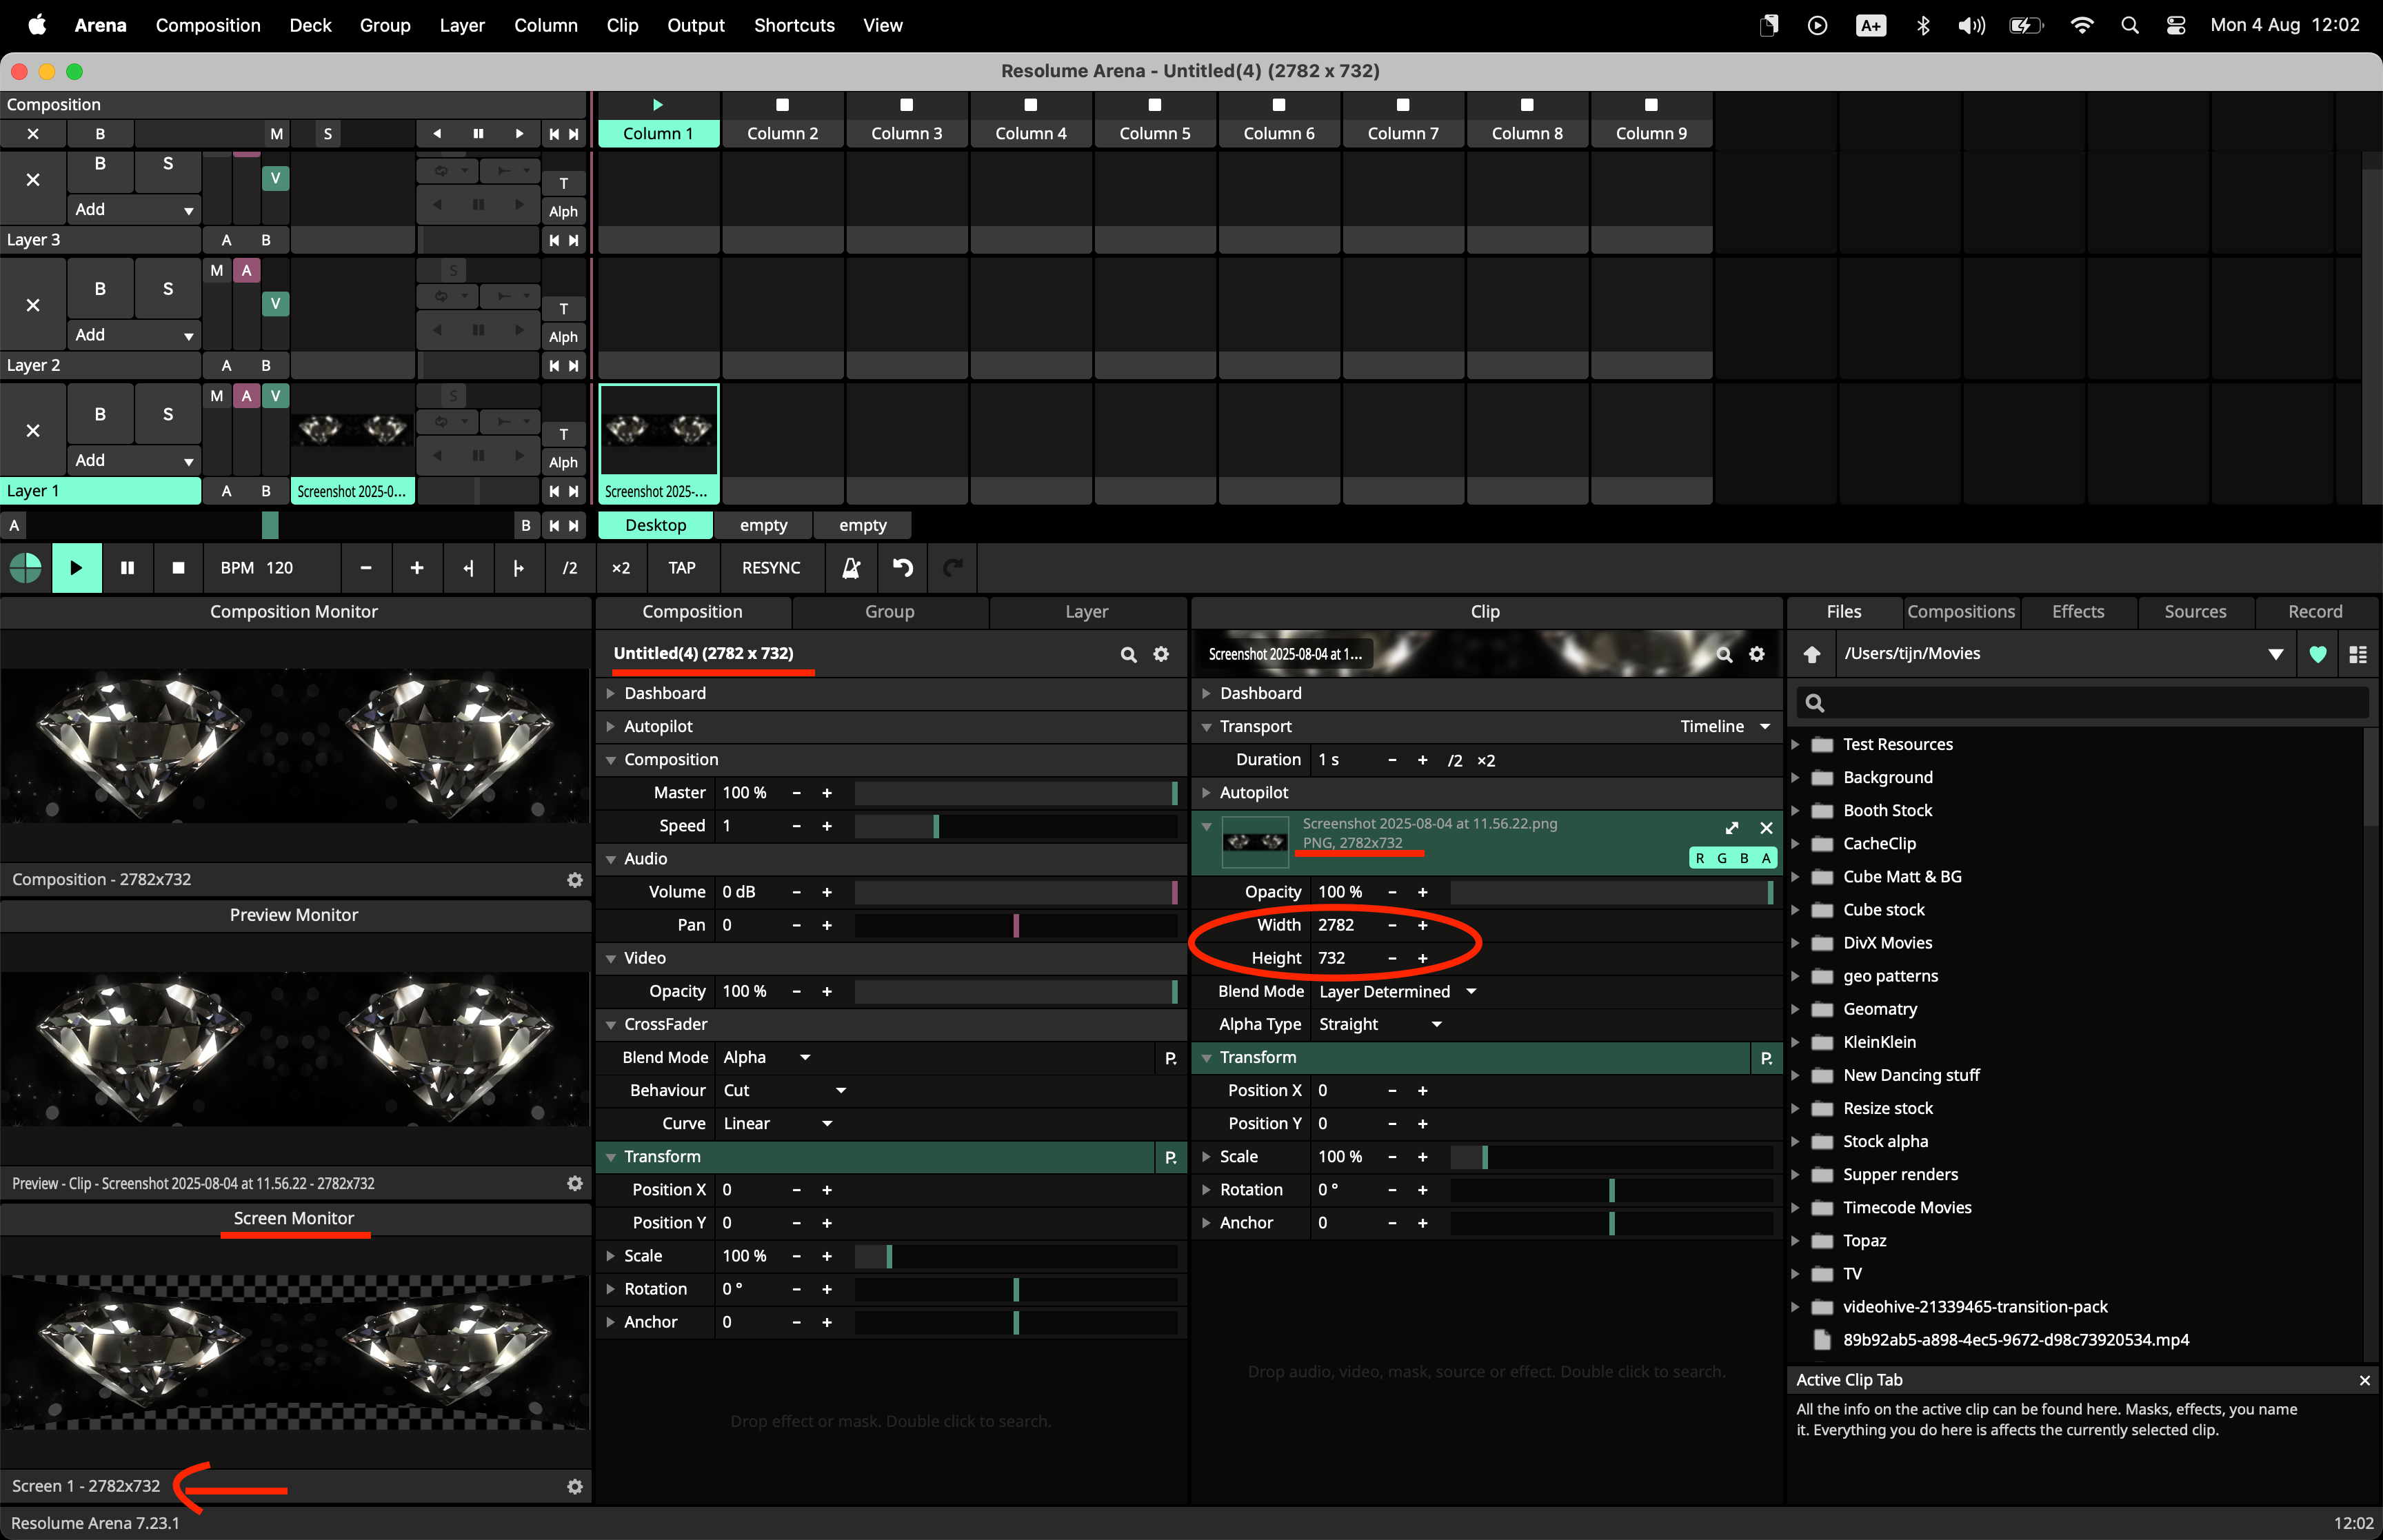Click the clip panel expand arrows icon

coord(1731,827)
